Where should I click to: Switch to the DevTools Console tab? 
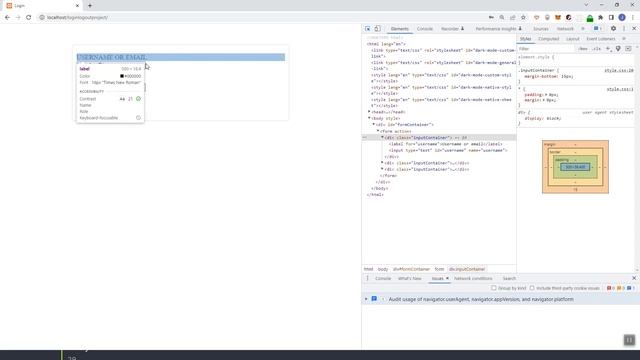tap(424, 29)
